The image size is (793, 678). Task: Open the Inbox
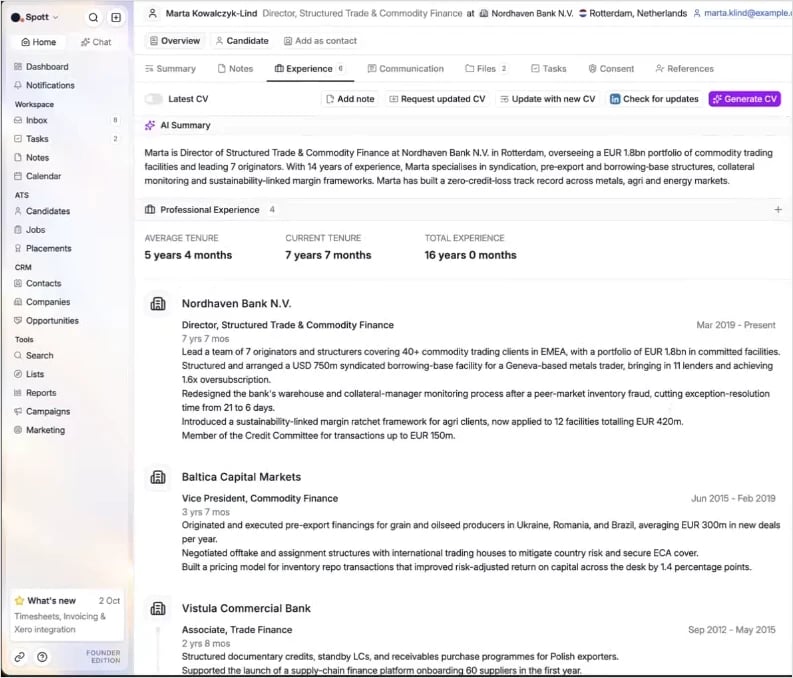[x=66, y=120]
